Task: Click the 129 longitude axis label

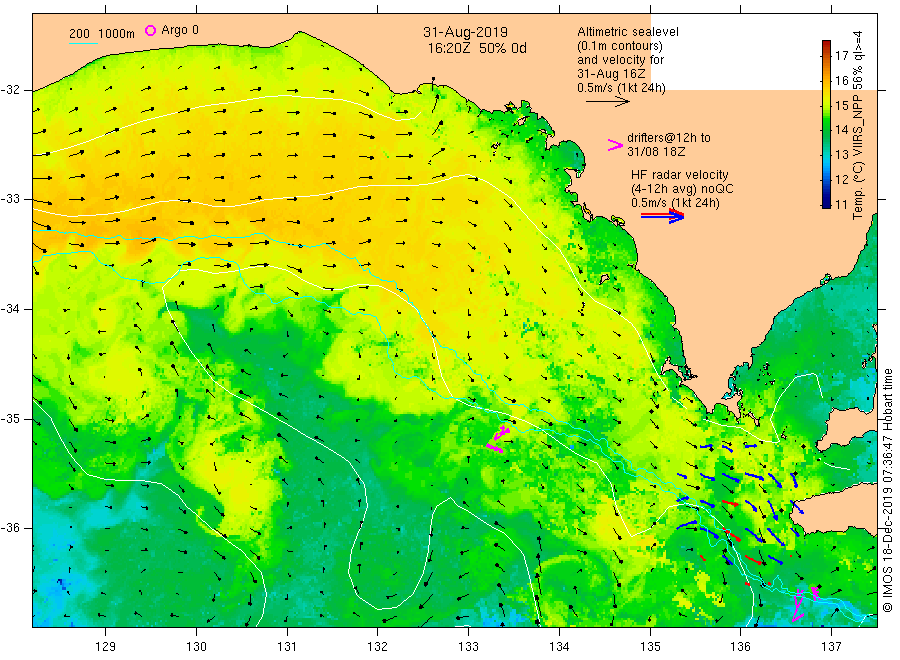Action: [x=106, y=647]
